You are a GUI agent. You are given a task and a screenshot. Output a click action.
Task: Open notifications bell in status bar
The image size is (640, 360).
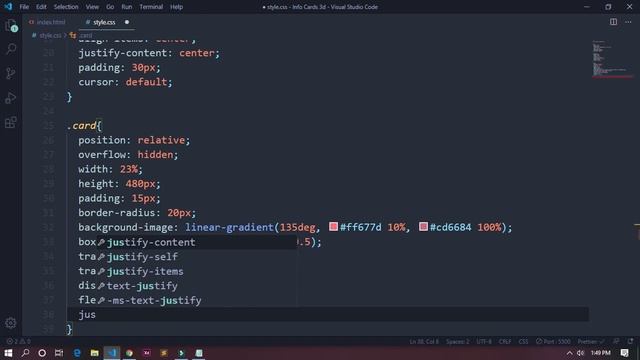[x=631, y=341]
